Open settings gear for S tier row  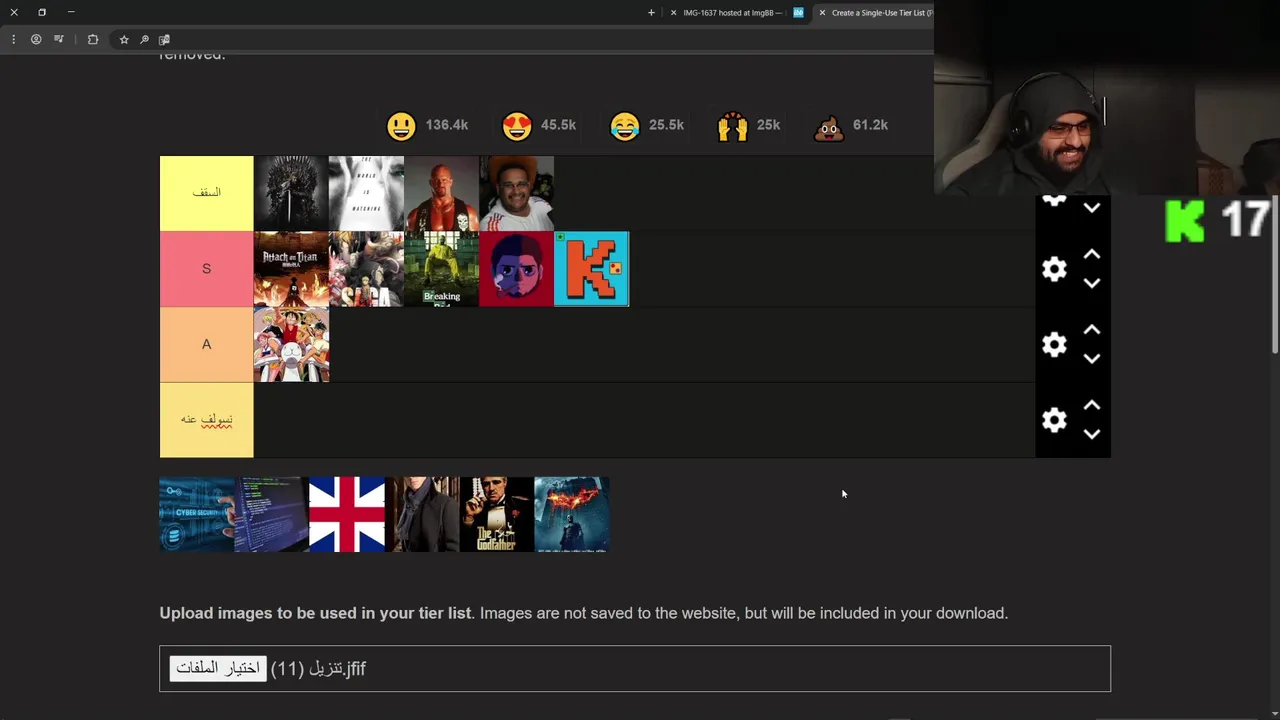[x=1054, y=269]
